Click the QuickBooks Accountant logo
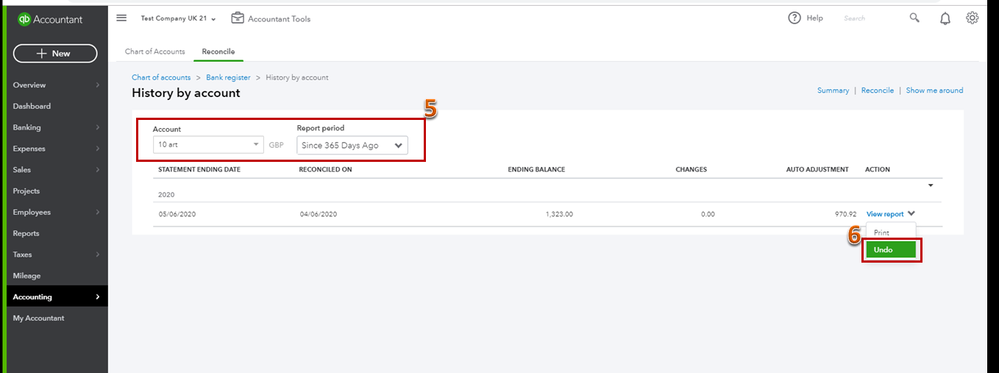999x373 pixels. (x=50, y=19)
